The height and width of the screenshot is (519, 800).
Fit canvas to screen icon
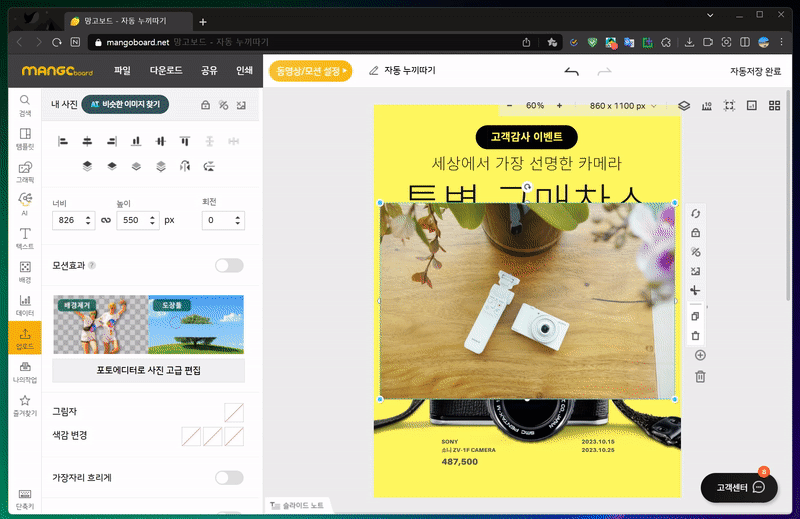[729, 106]
